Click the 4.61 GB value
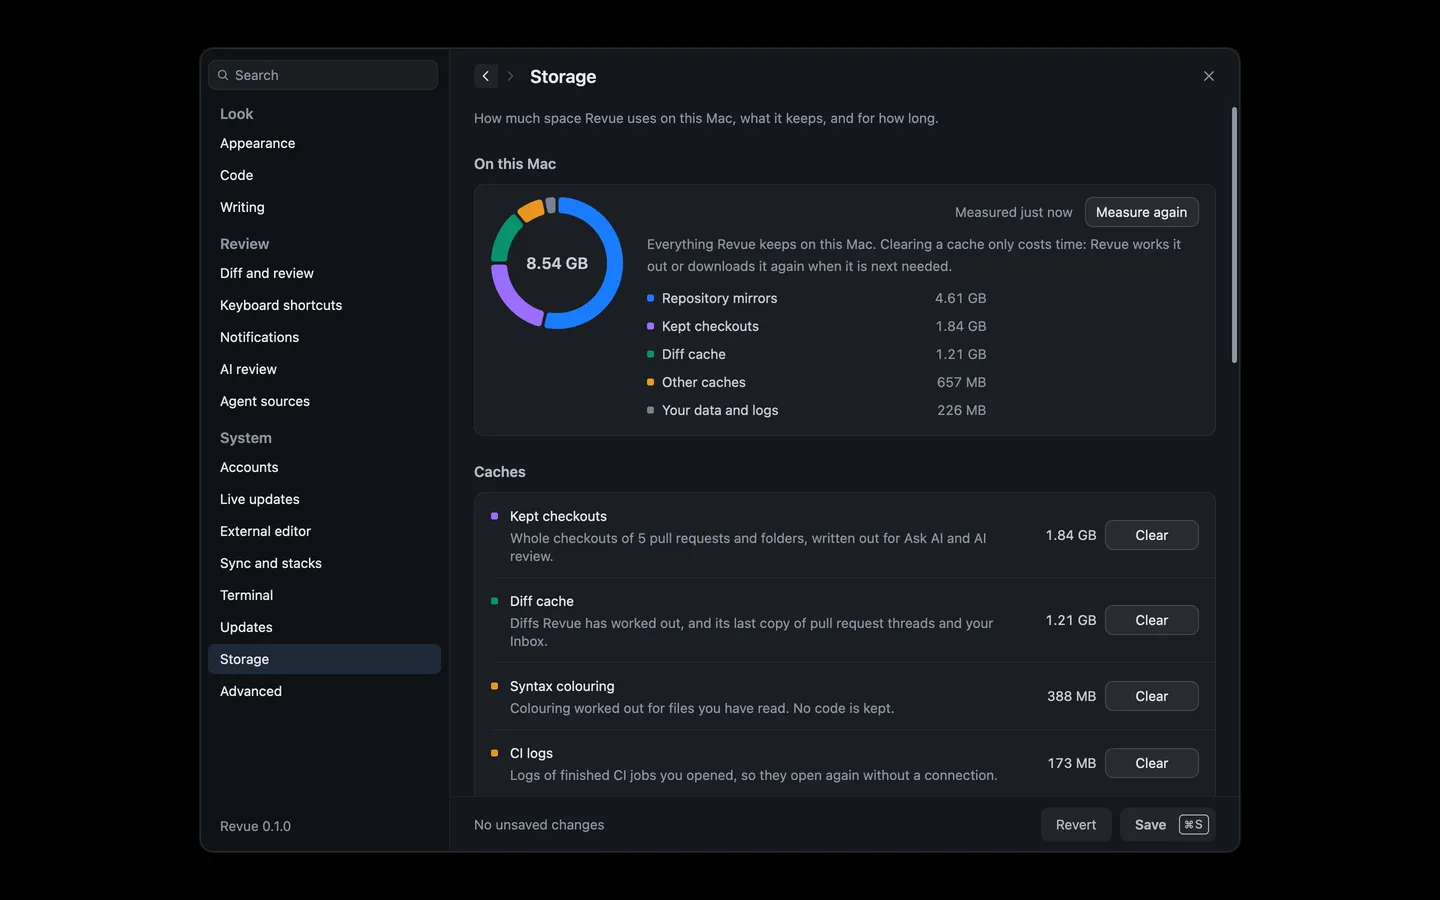1440x900 pixels. 960,298
